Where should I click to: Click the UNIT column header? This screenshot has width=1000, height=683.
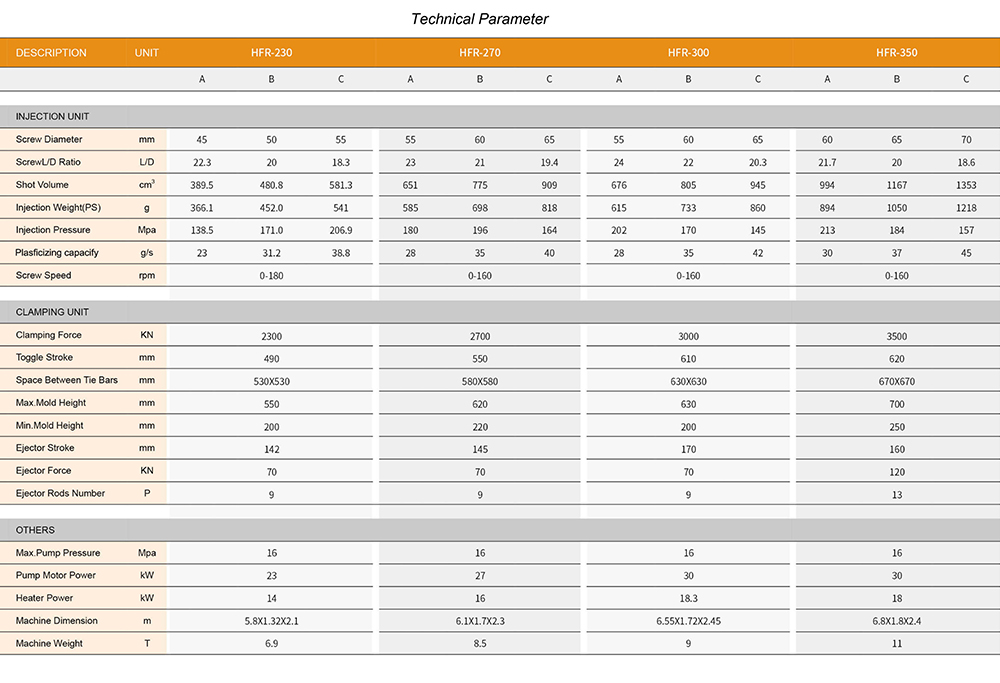(147, 53)
